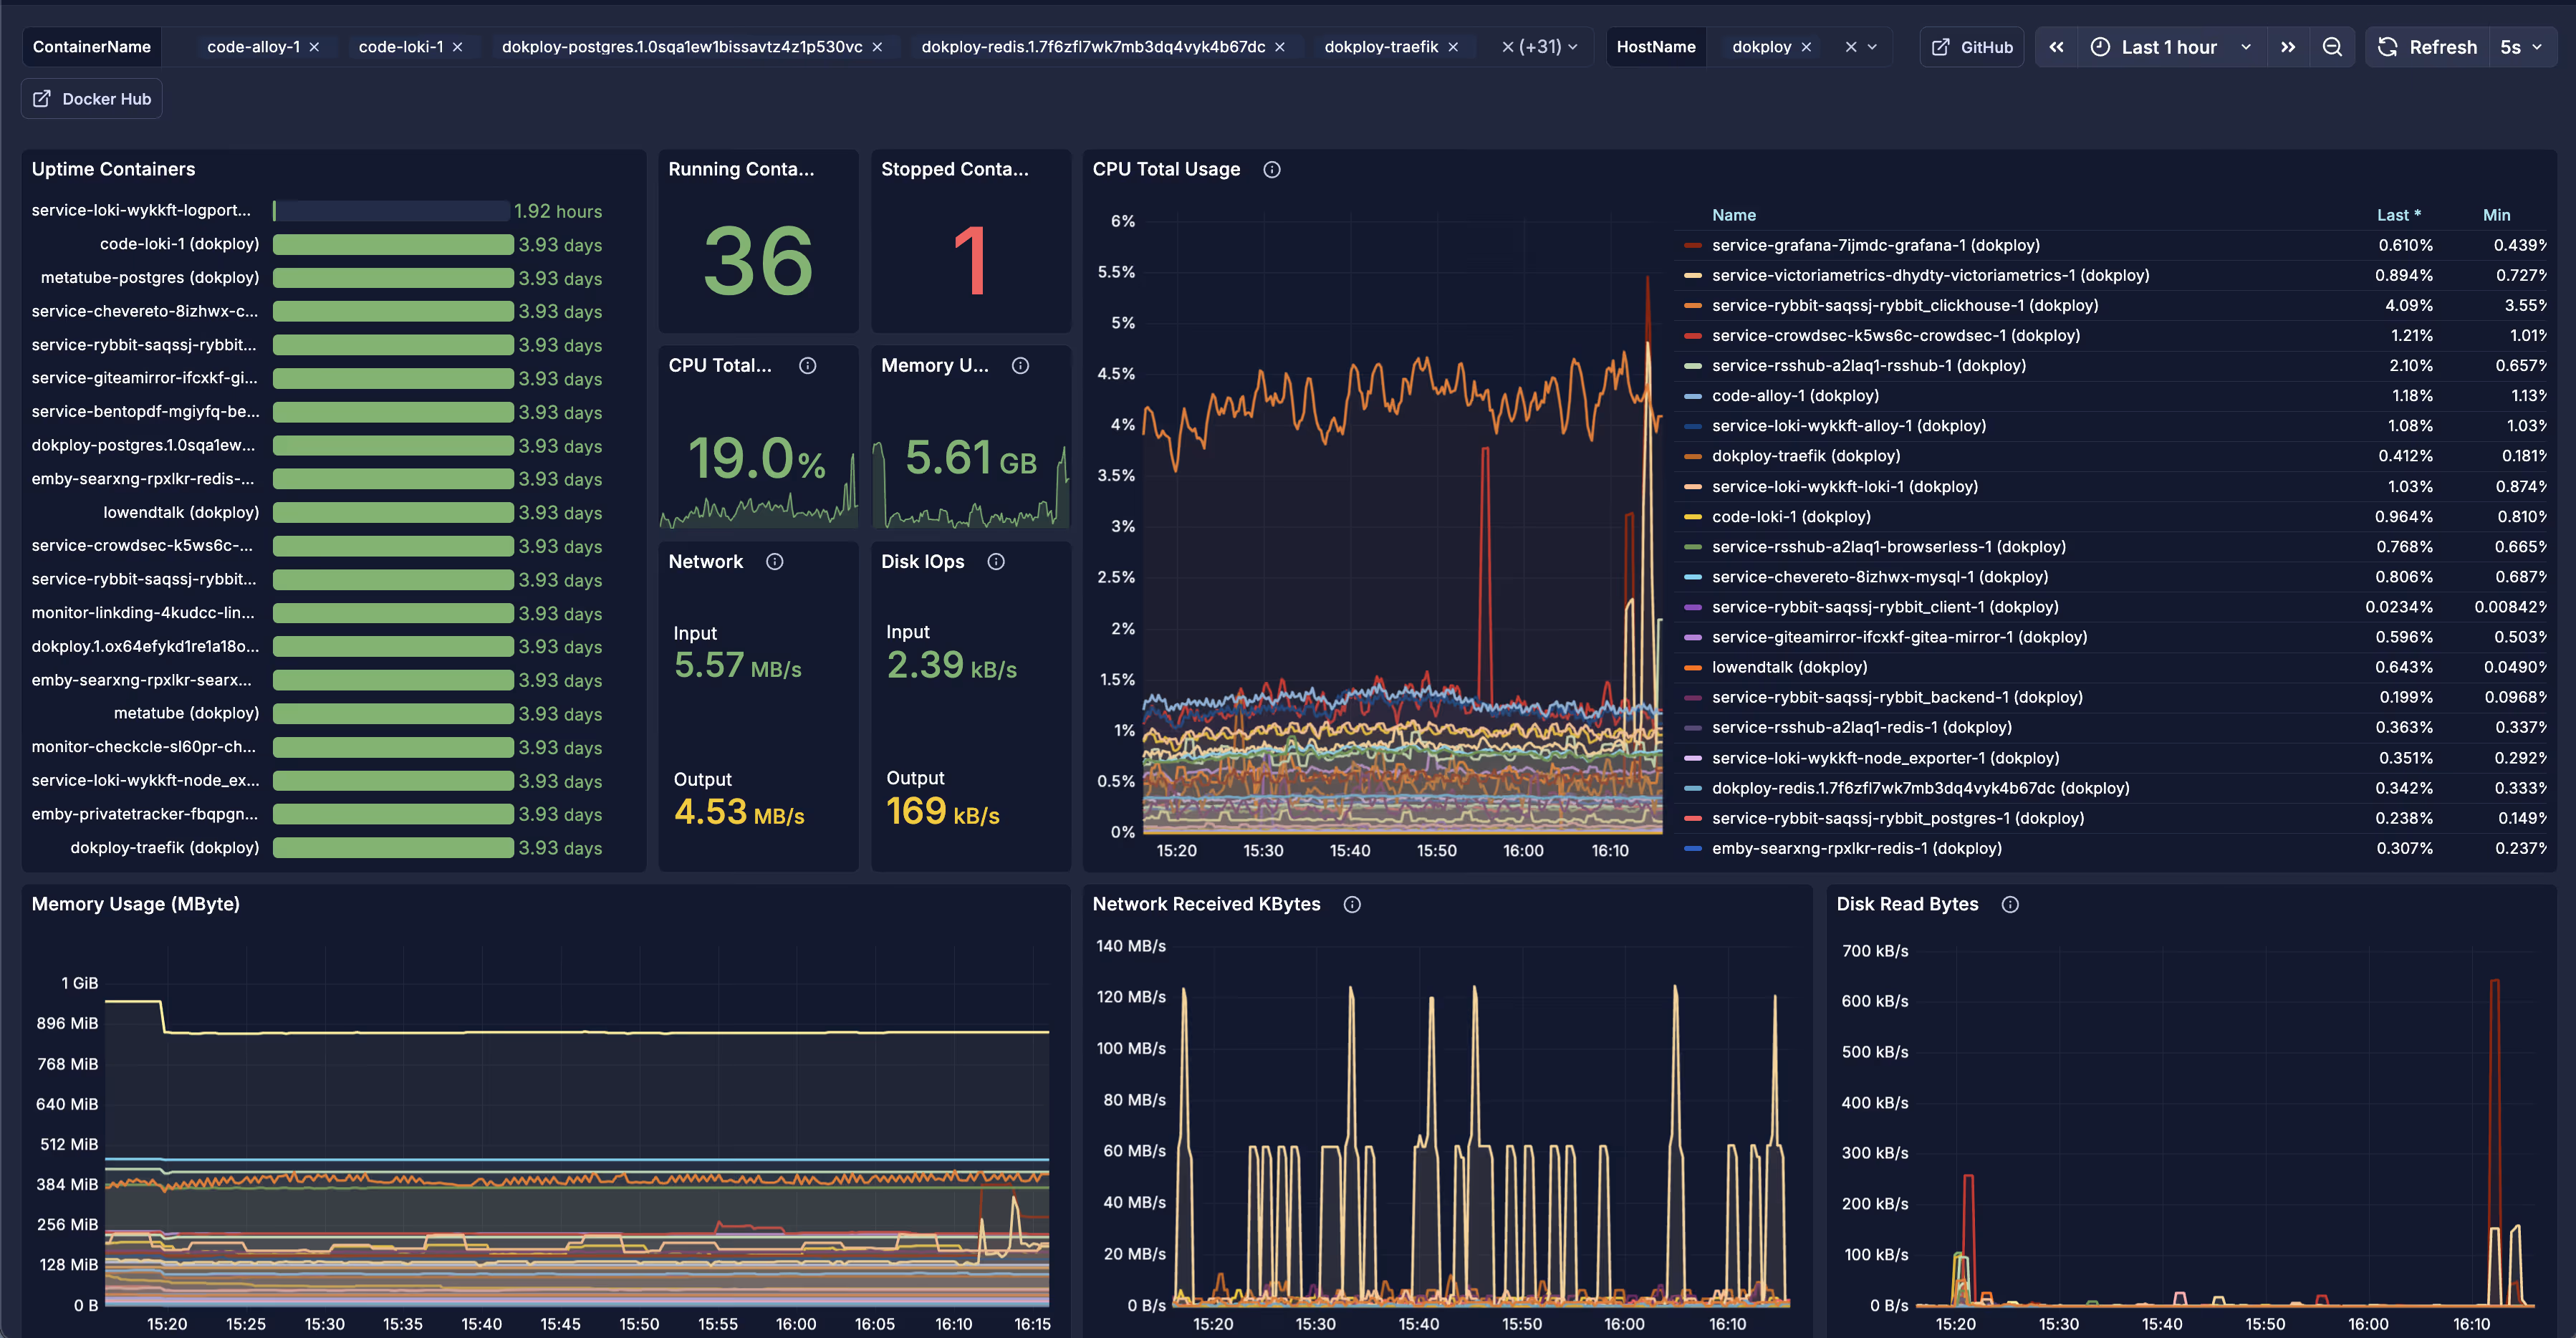
Task: Sort legend by Last column header
Action: [2397, 215]
